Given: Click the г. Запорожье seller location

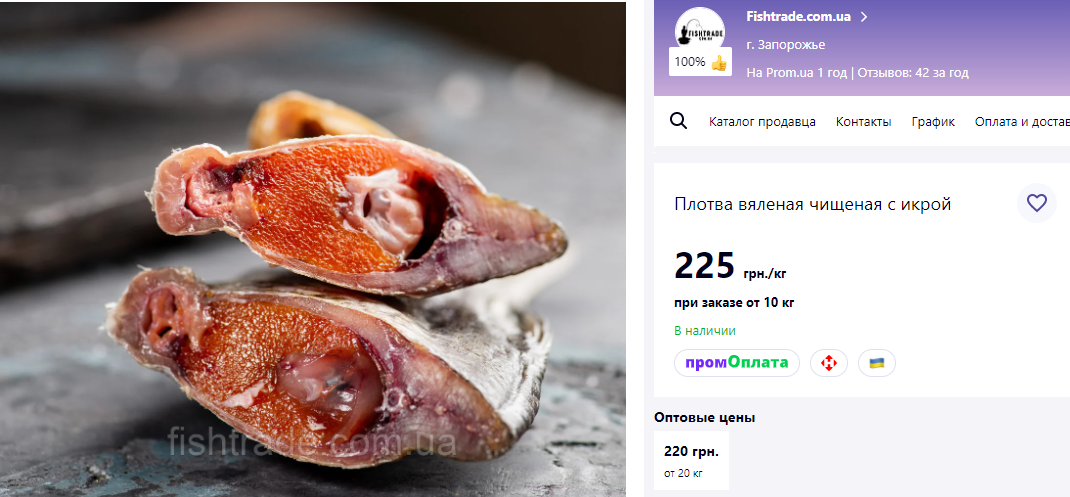Looking at the screenshot, I should 785,44.
